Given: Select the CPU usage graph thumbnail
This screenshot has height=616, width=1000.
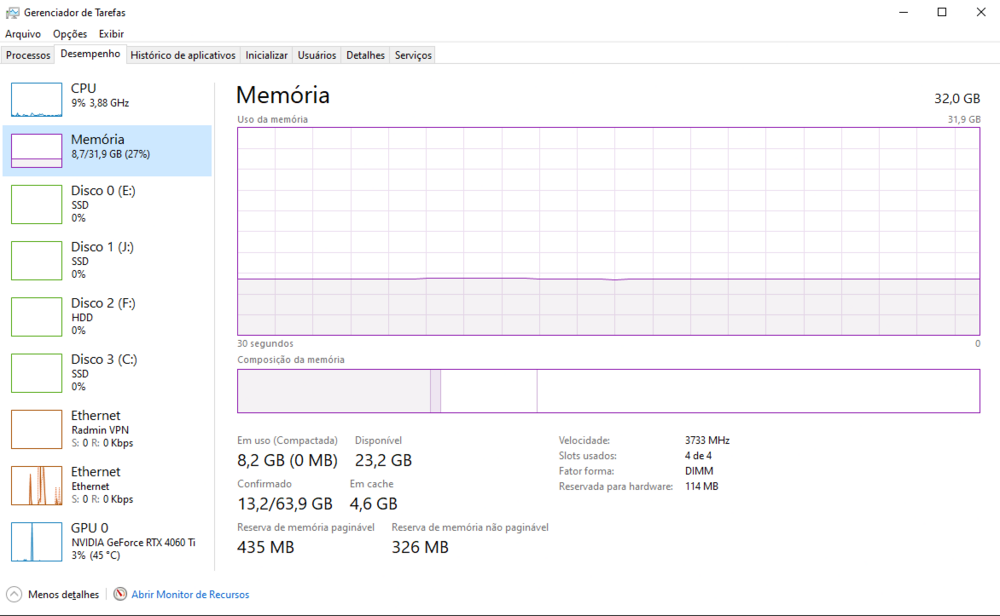Looking at the screenshot, I should click(36, 99).
